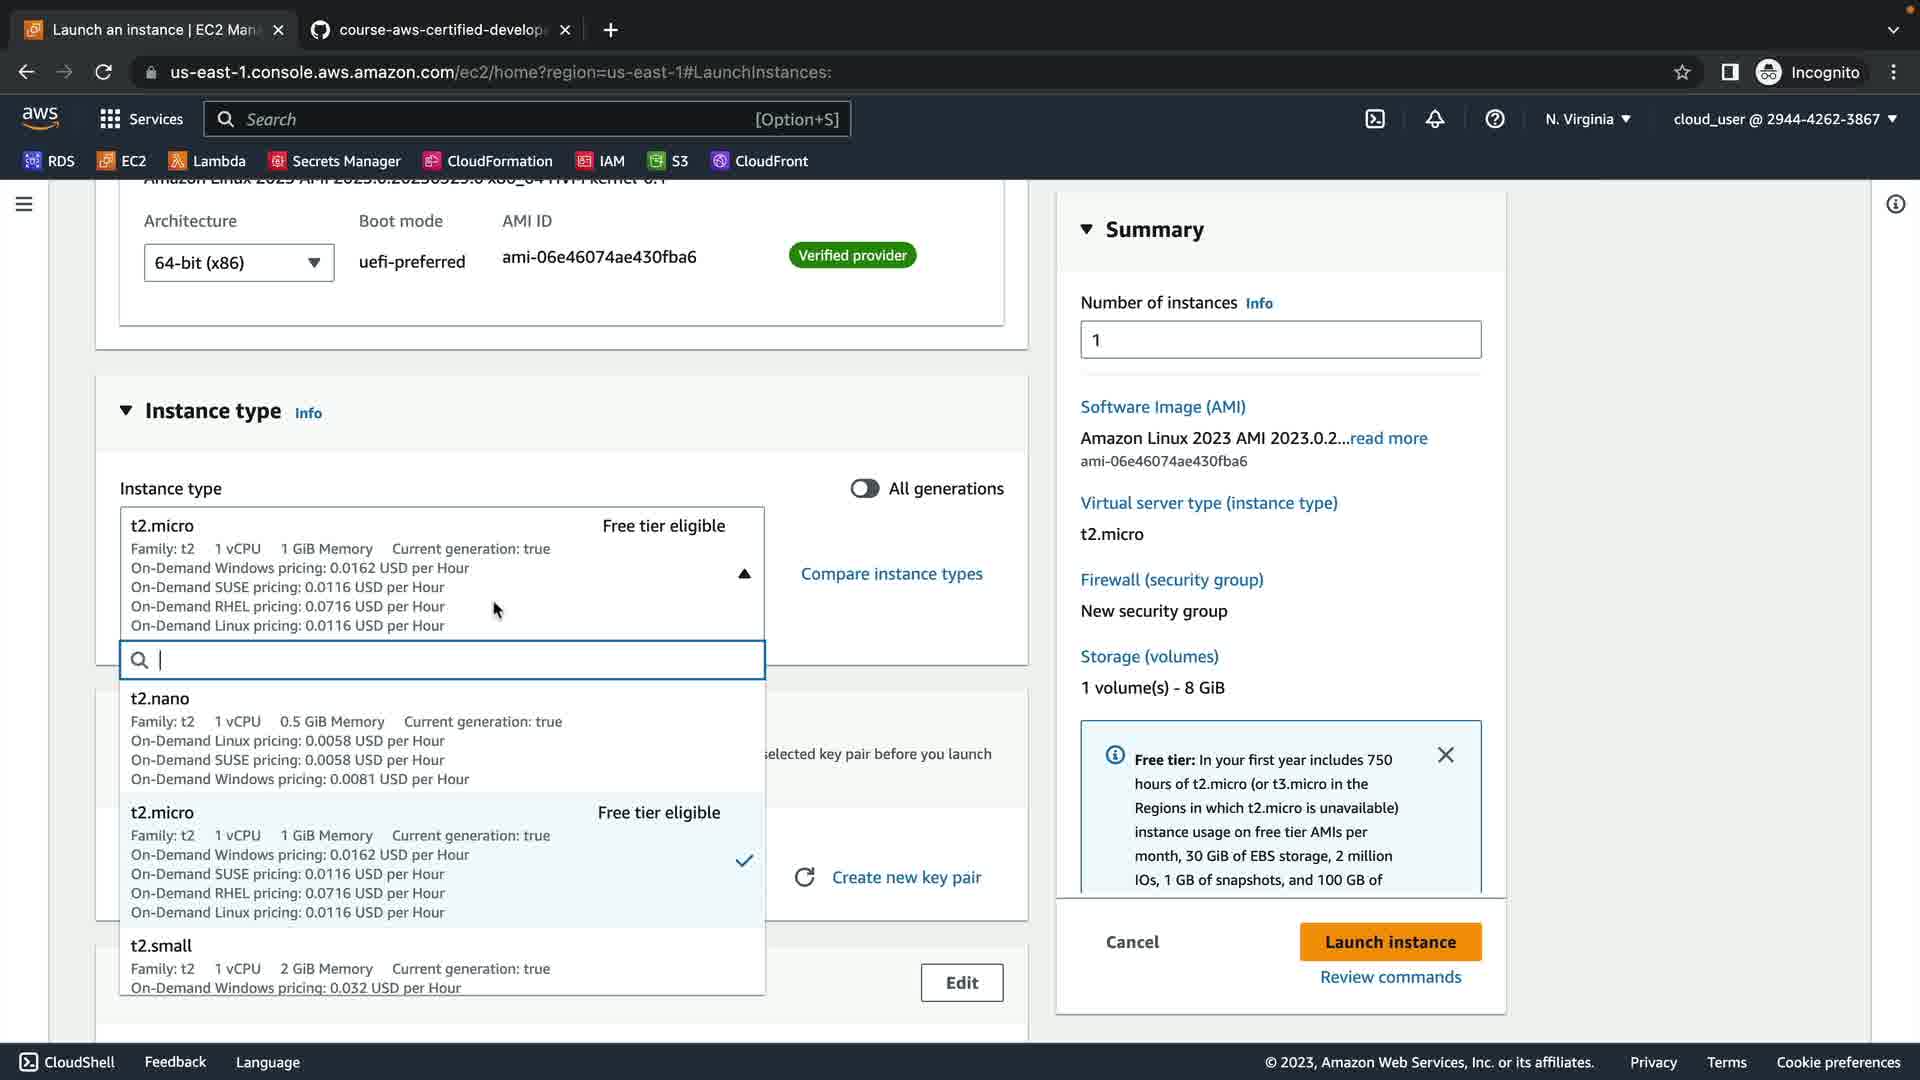Open the Architecture 64-bit (x86) dropdown
The image size is (1920, 1080).
(x=238, y=263)
